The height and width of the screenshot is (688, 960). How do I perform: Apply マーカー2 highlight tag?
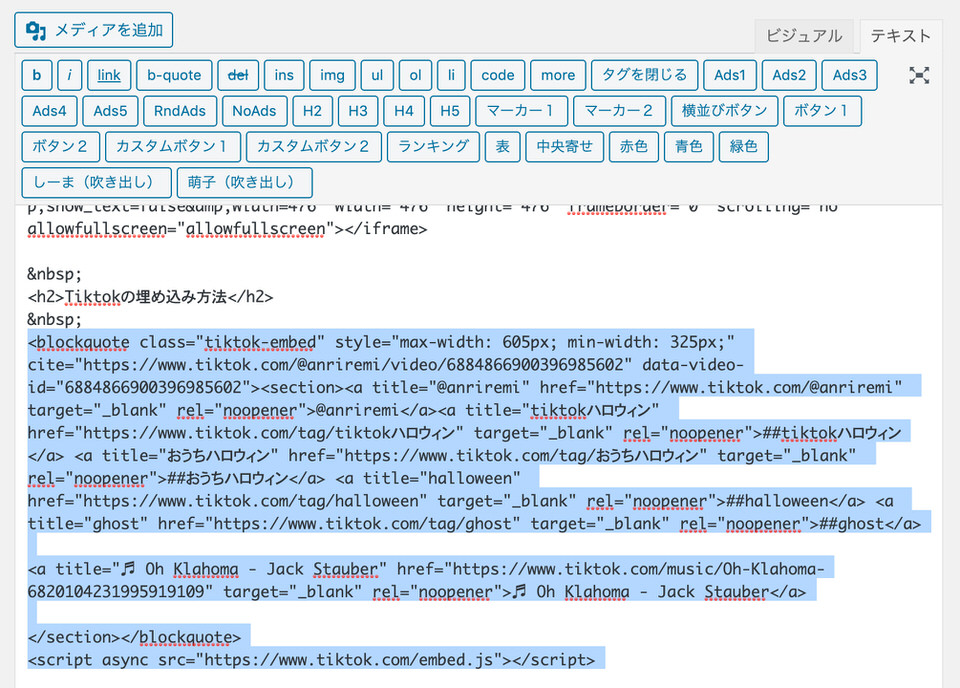point(620,111)
